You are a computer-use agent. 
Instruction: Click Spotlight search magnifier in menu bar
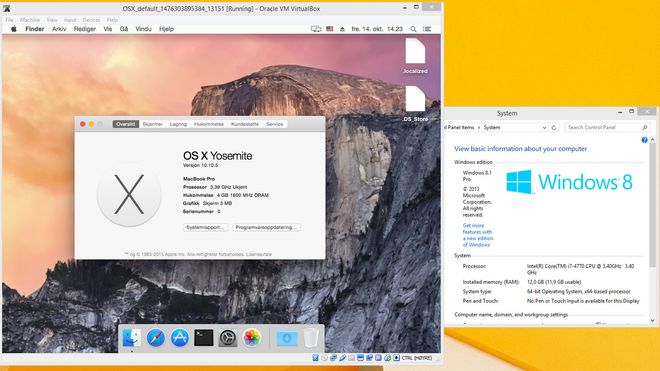[x=413, y=29]
